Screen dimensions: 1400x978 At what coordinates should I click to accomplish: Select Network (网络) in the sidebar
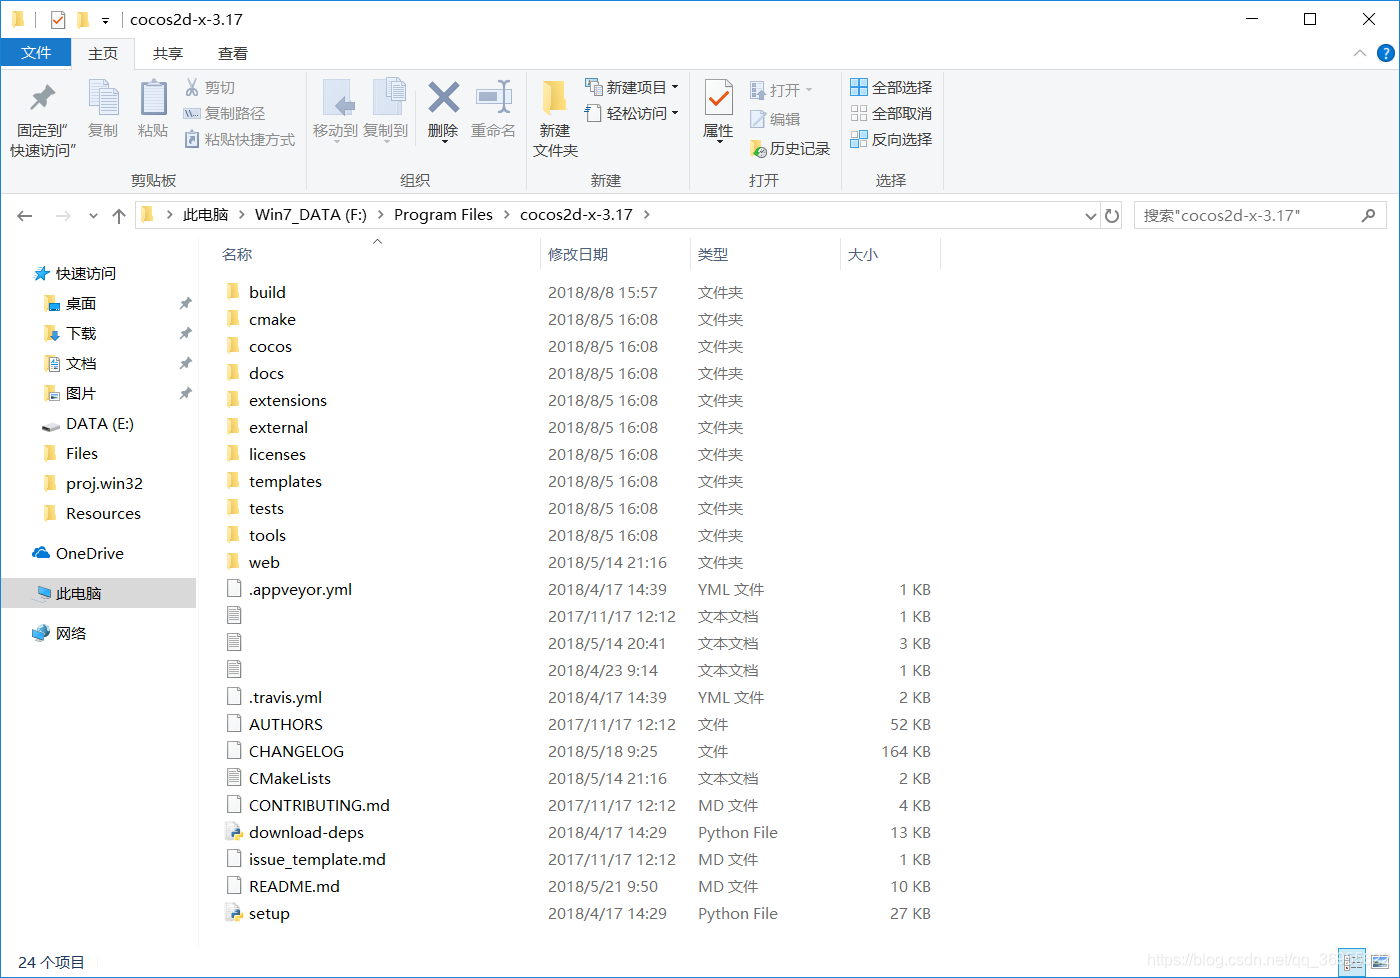click(x=70, y=633)
